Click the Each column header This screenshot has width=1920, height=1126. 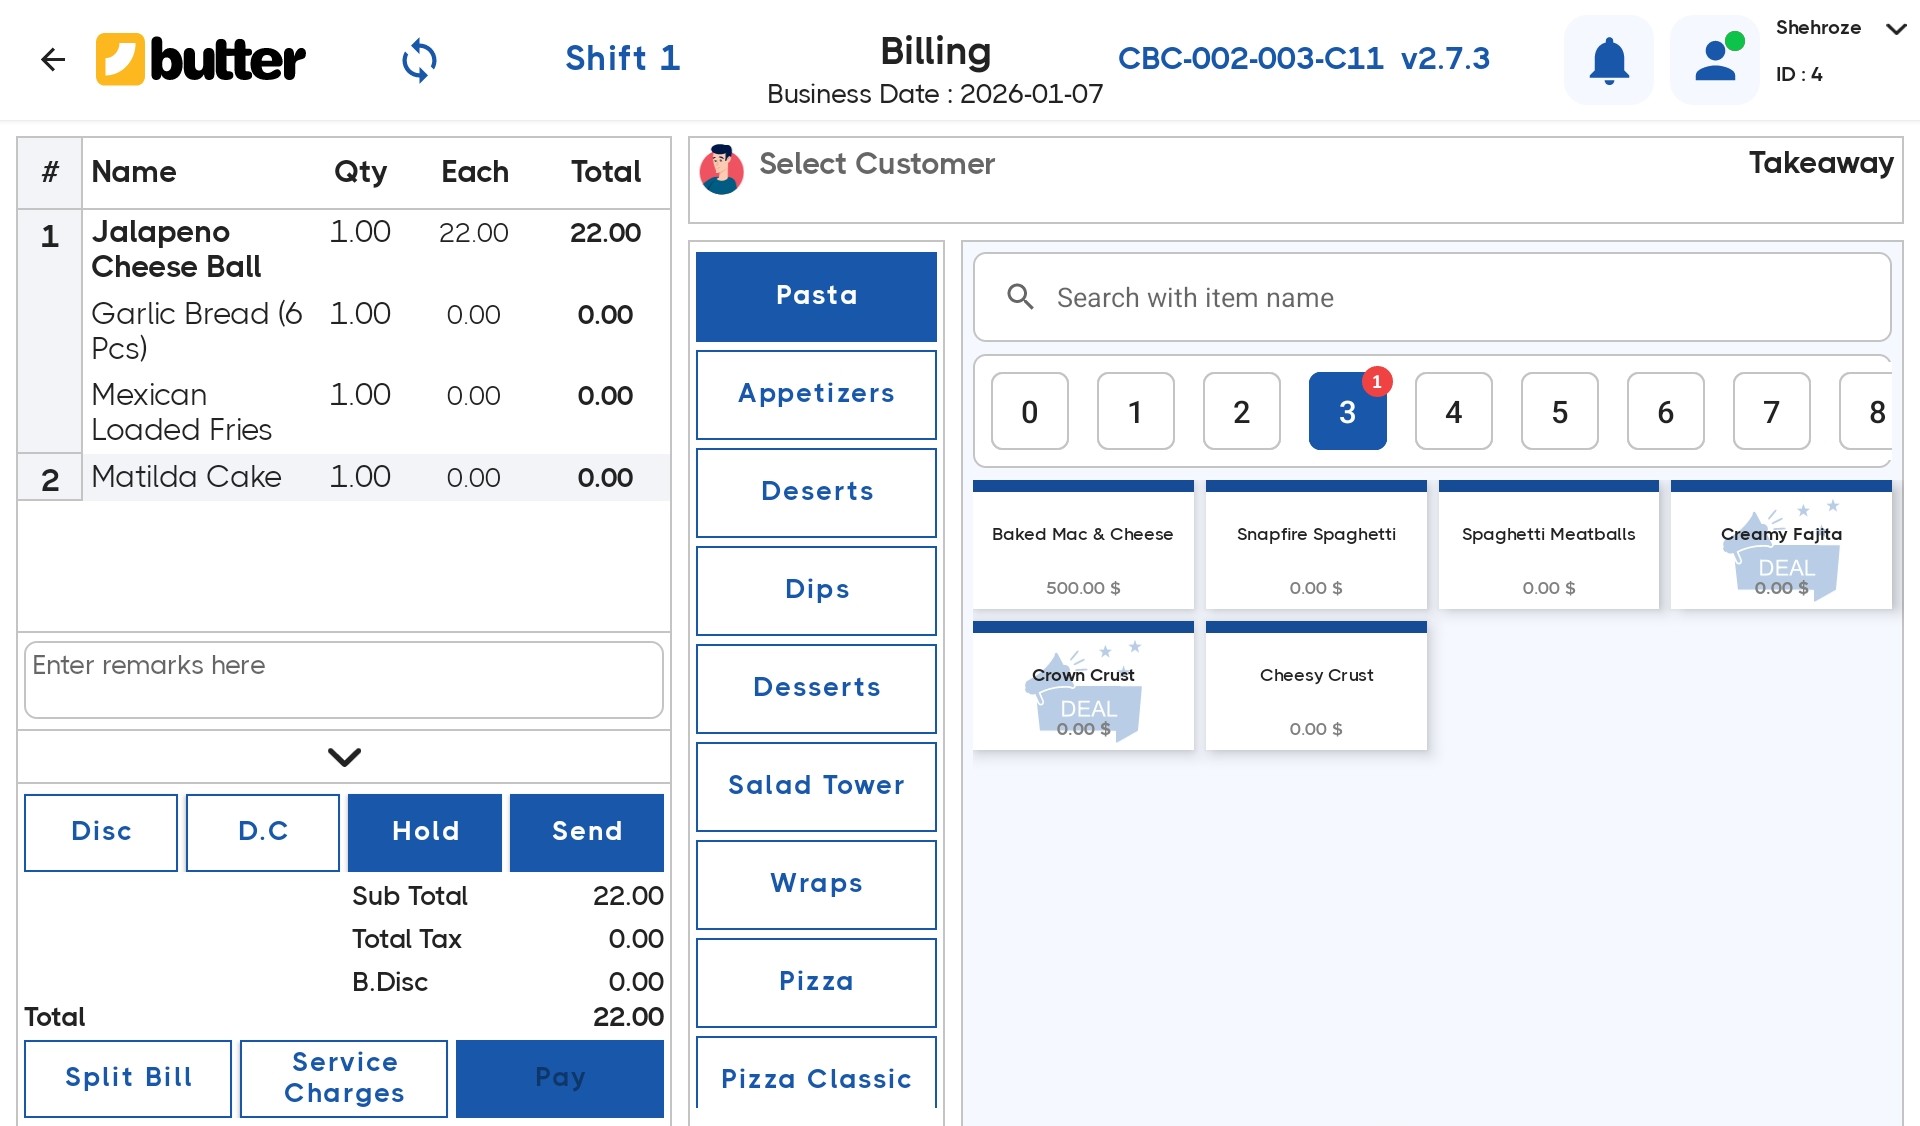475,172
